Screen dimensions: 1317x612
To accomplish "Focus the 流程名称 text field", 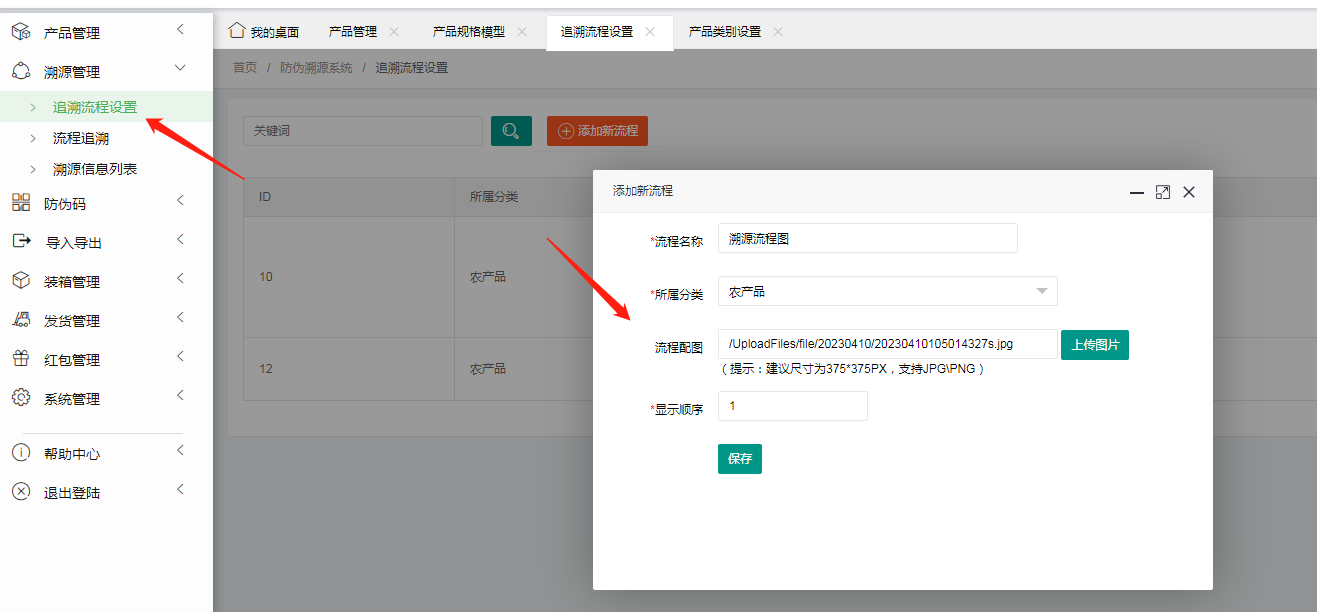I will pos(867,239).
